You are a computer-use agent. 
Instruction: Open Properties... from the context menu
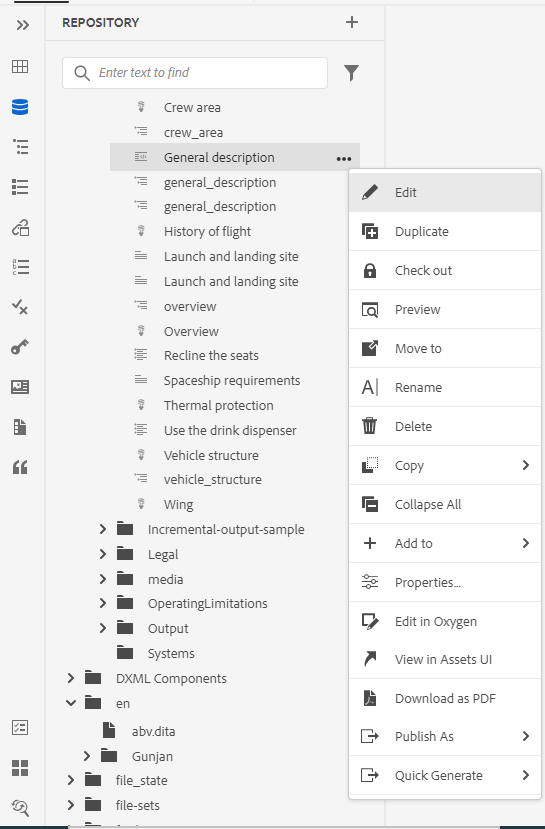click(x=445, y=583)
